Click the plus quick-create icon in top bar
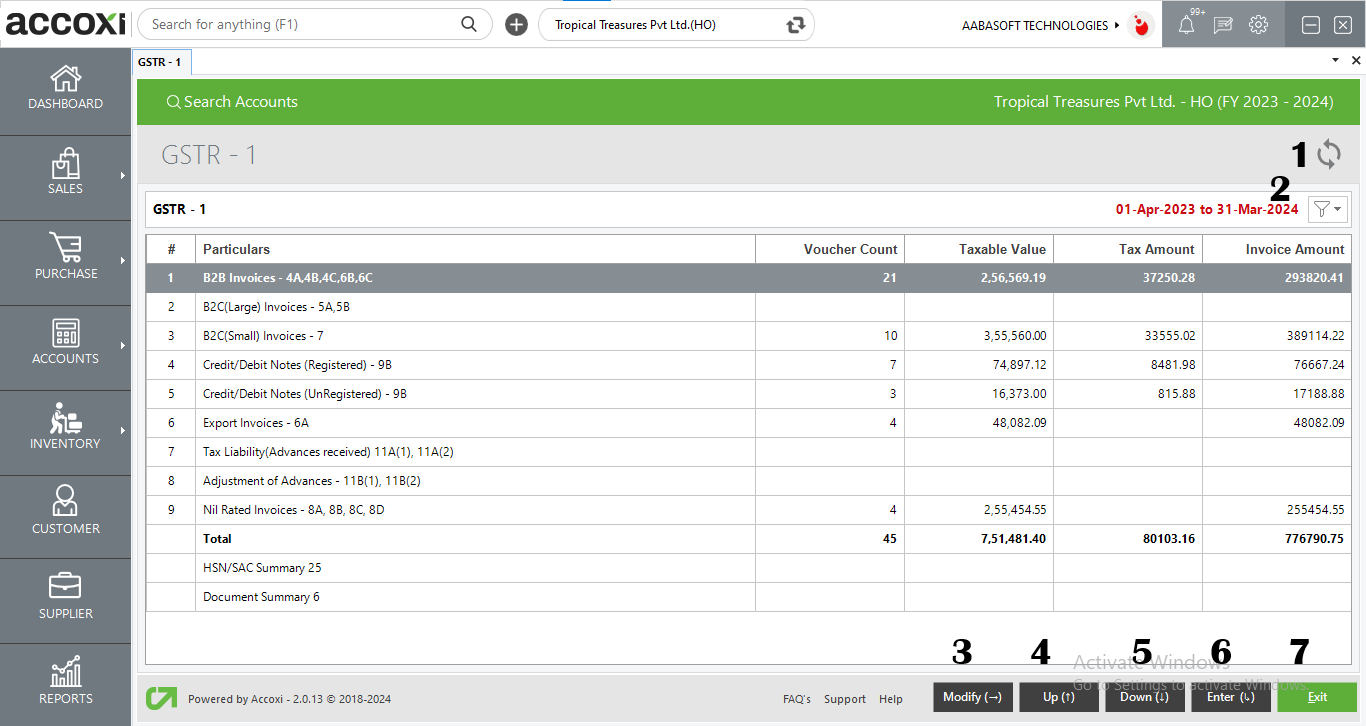The height and width of the screenshot is (726, 1366). click(x=516, y=25)
